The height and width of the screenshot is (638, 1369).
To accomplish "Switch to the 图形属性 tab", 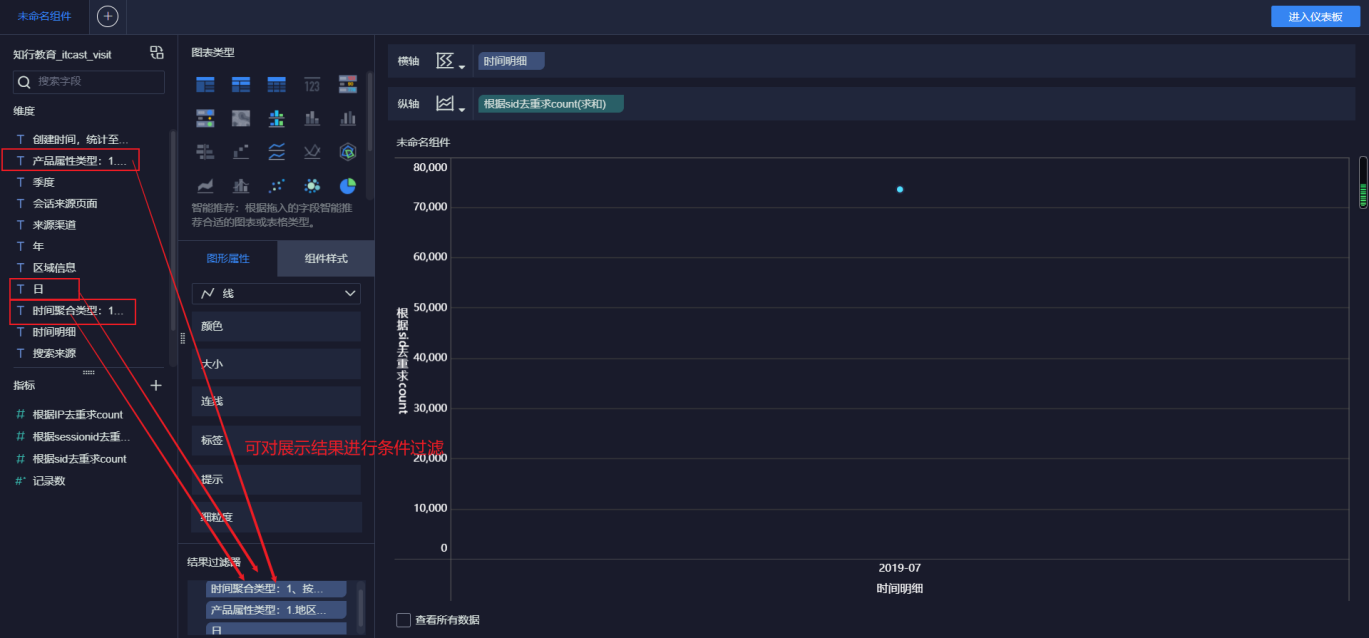I will [228, 258].
